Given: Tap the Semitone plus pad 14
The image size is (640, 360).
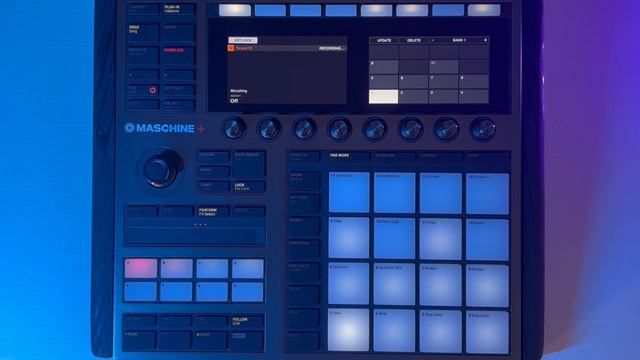Looking at the screenshot, I should (394, 193).
